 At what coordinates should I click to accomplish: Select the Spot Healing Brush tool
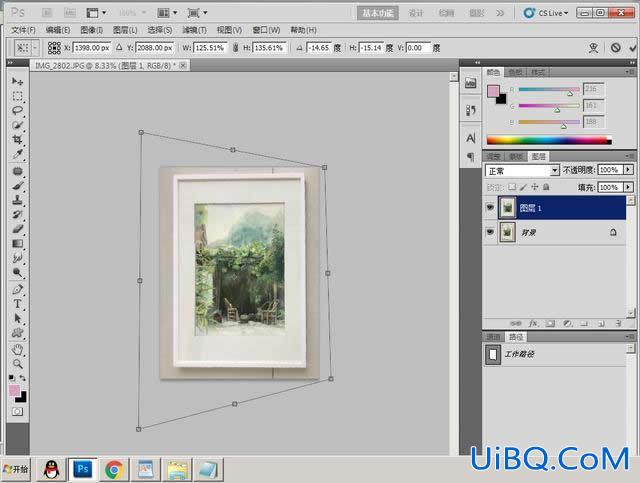[17, 171]
